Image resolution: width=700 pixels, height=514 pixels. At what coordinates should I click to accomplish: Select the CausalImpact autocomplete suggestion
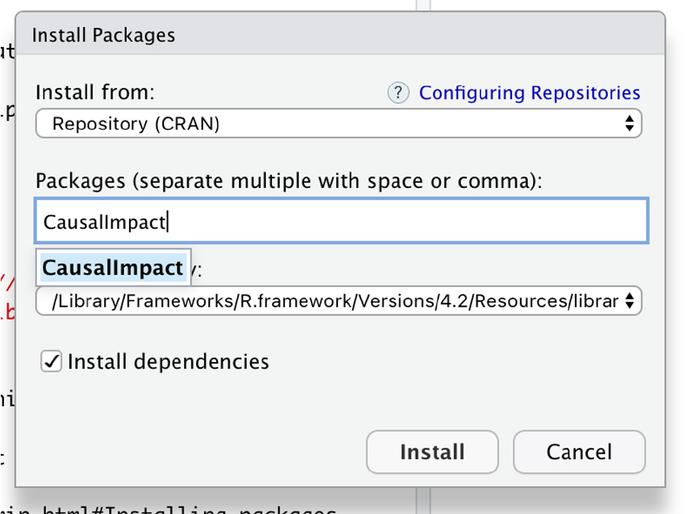pos(113,267)
